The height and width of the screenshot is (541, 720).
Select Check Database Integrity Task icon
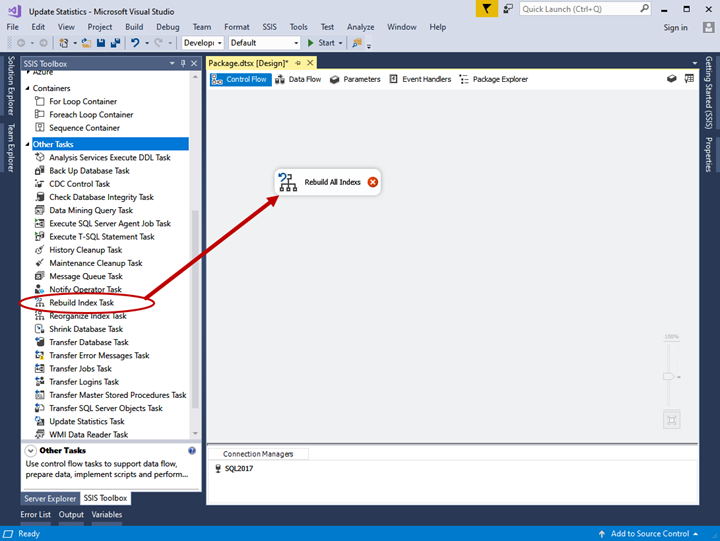tap(40, 197)
